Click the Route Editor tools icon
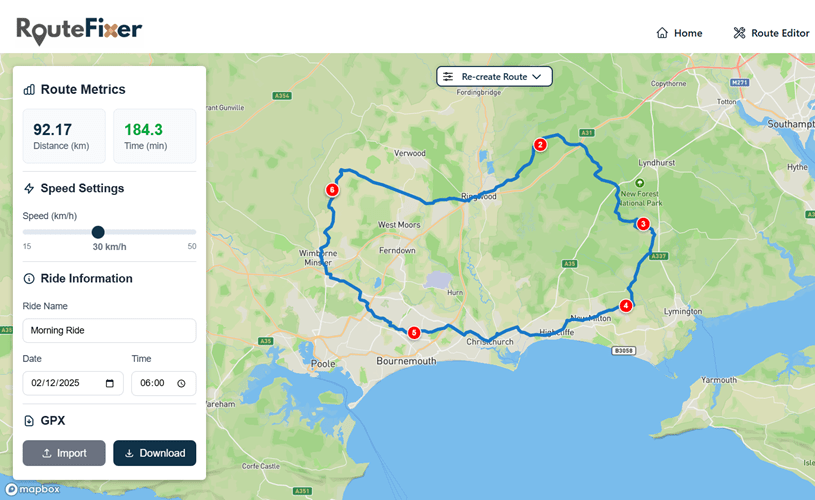Screen dimensions: 815x500 tap(740, 33)
